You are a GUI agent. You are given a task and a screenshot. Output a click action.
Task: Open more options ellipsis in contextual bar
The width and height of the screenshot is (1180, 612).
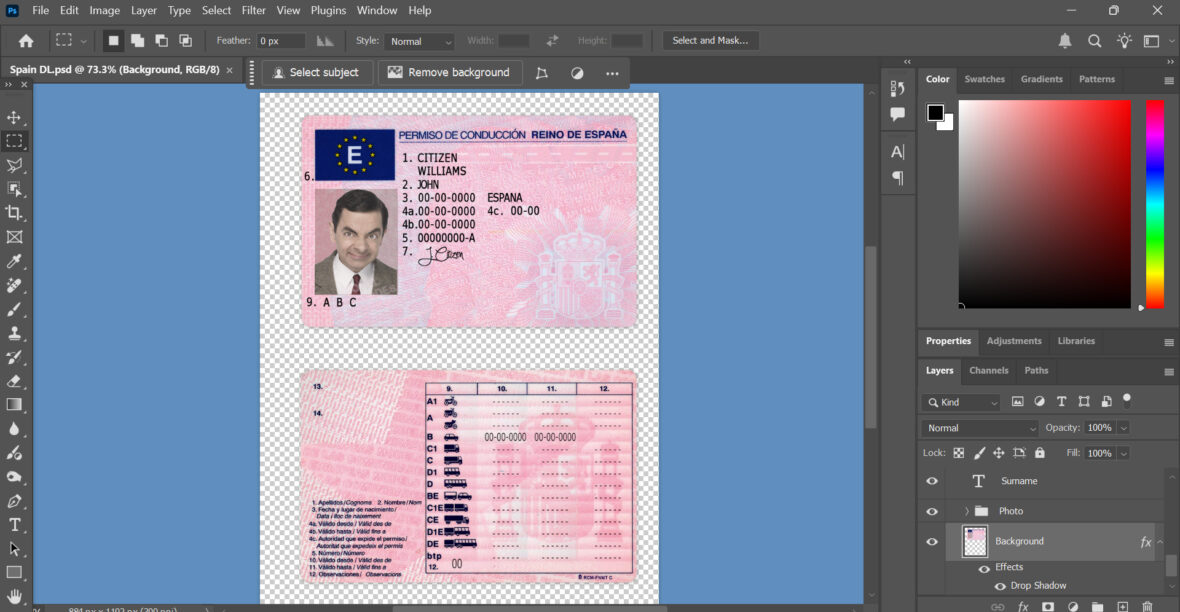pos(612,73)
